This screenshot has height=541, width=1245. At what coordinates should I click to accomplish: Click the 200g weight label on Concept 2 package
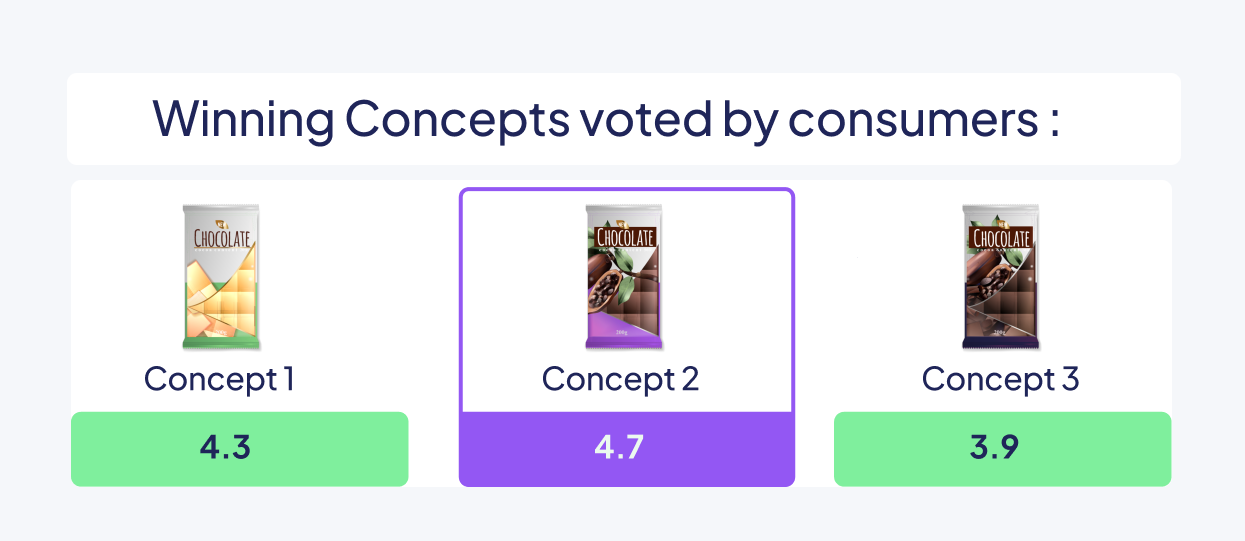(x=622, y=332)
